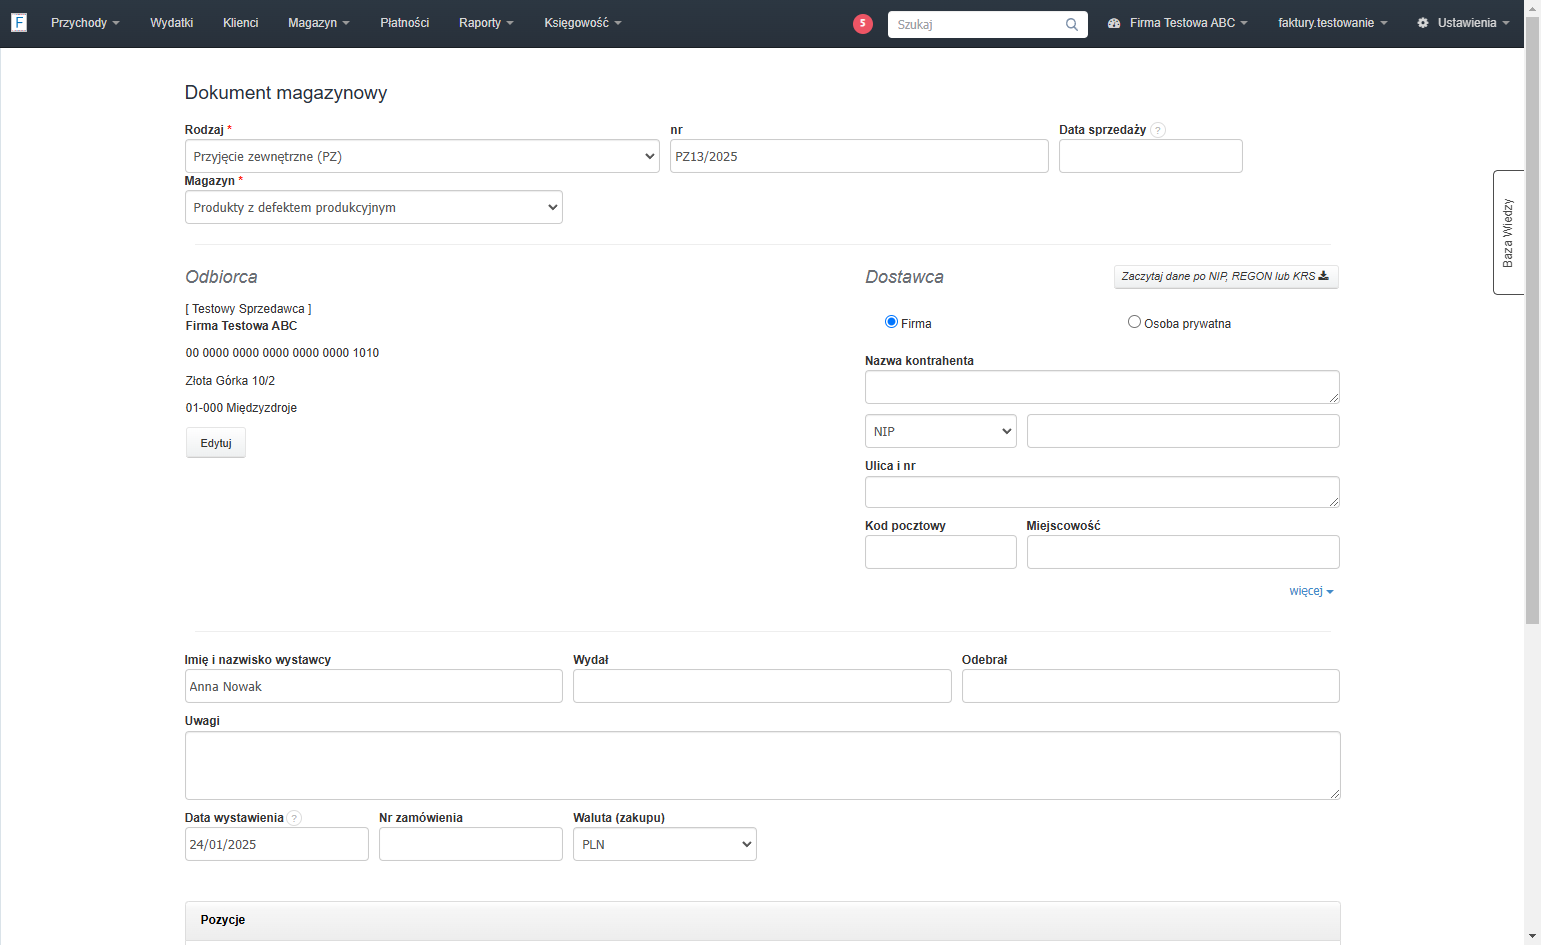Click the Uwagi text area
1541x945 pixels.
(763, 766)
